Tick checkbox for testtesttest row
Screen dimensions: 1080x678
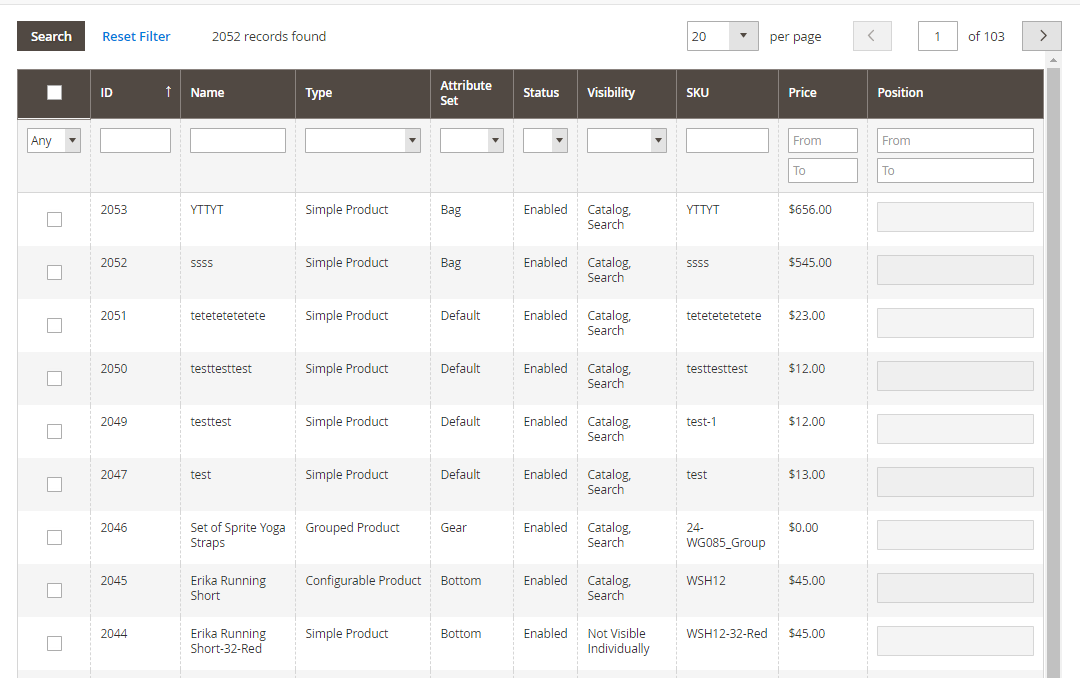point(54,378)
